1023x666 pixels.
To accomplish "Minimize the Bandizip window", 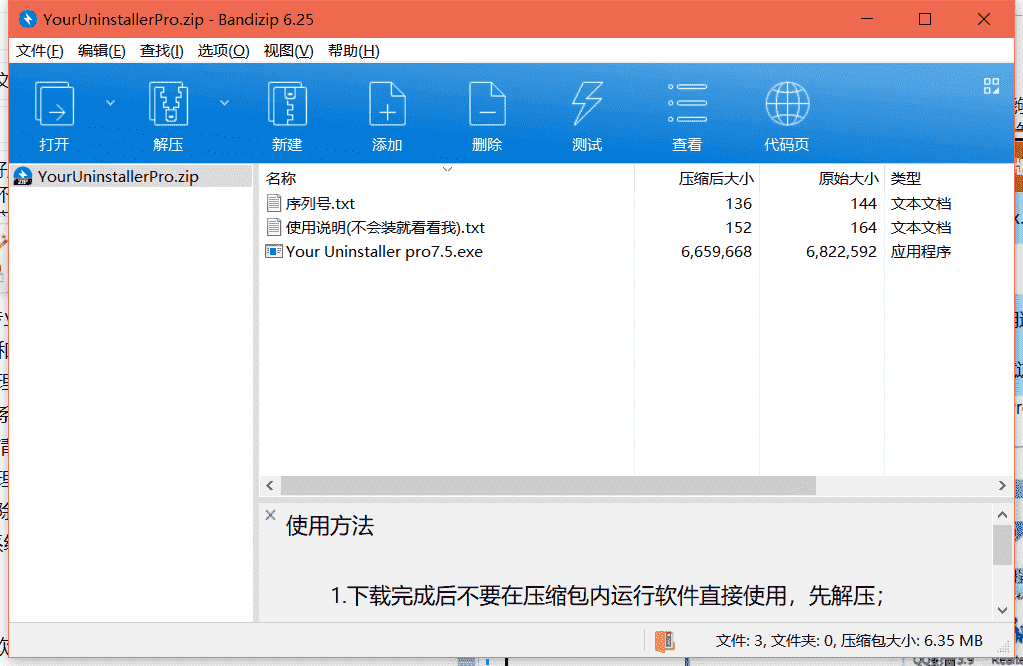I will pos(866,19).
